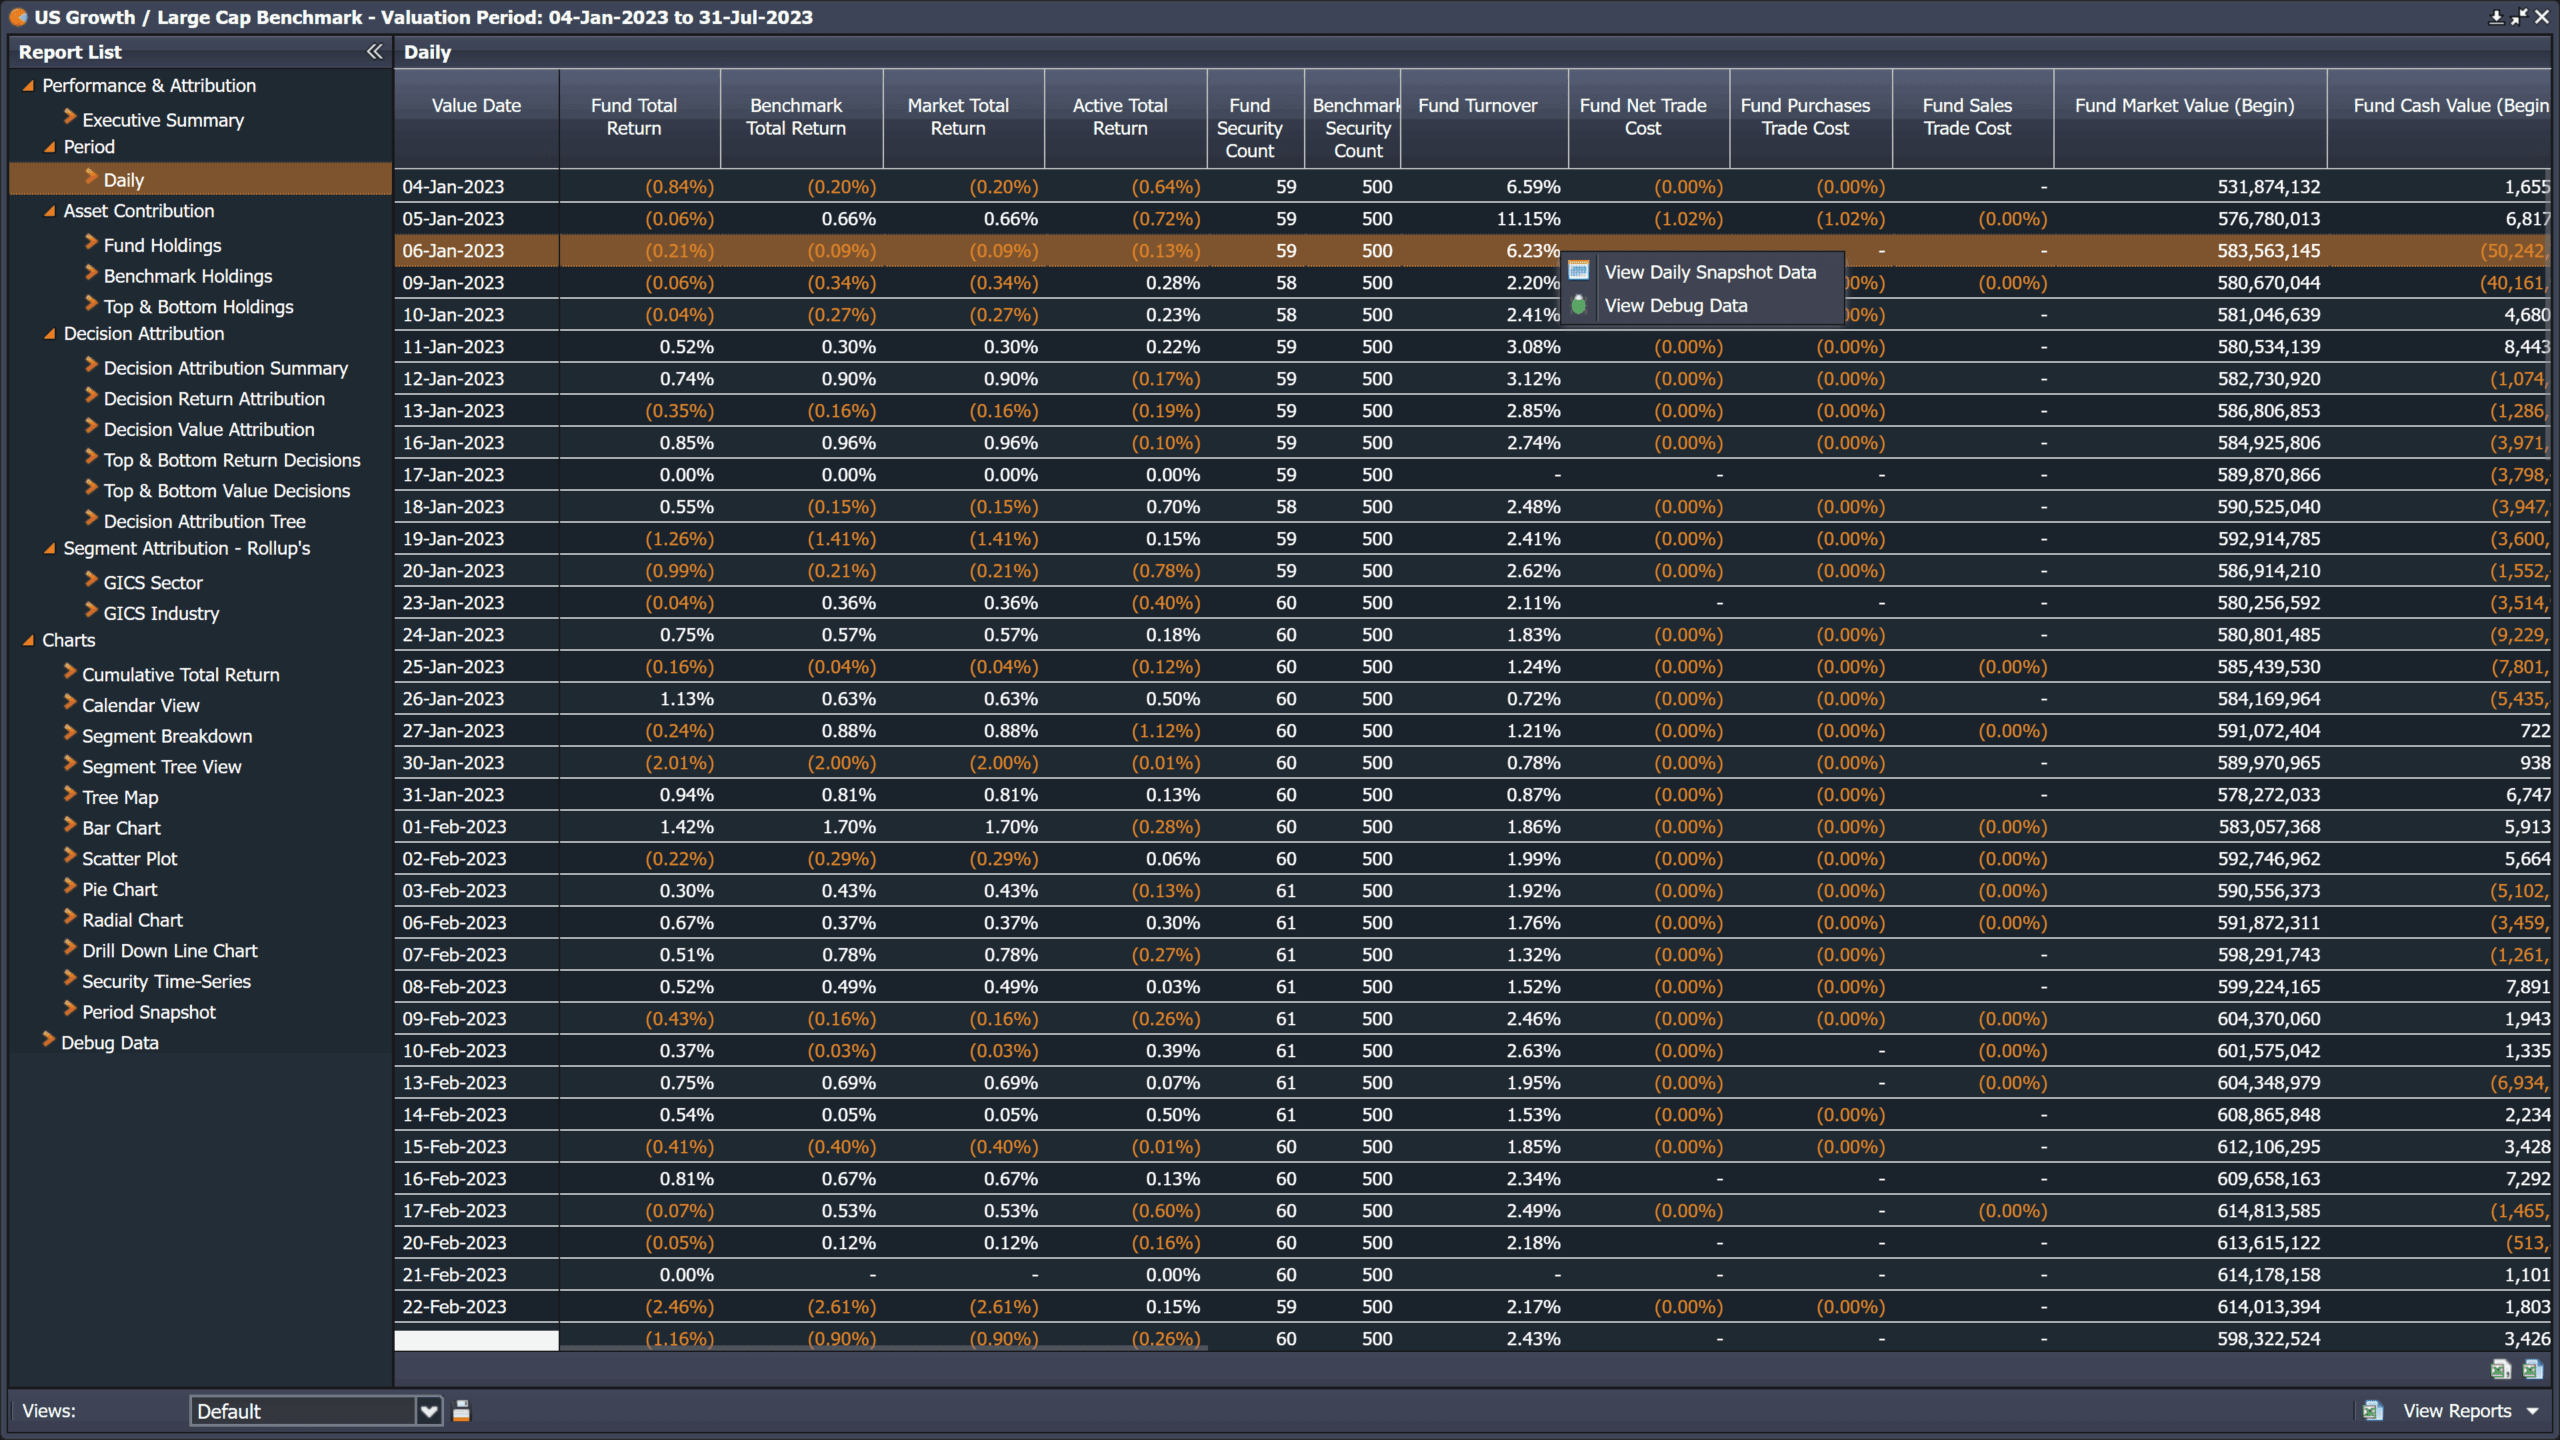Collapse the Asset Contribution tree node
Screen dimensions: 2560x1440
[49, 211]
